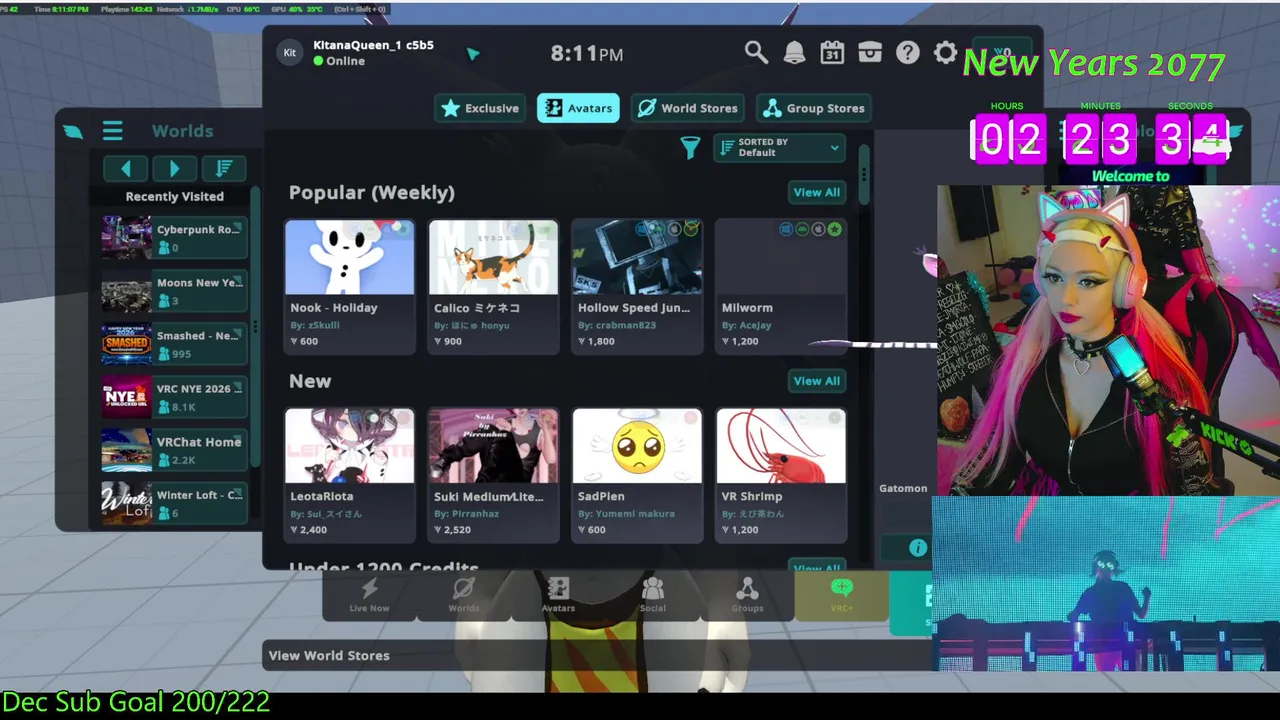This screenshot has width=1280, height=720.
Task: Click the teal arrow beside username
Action: [x=473, y=54]
